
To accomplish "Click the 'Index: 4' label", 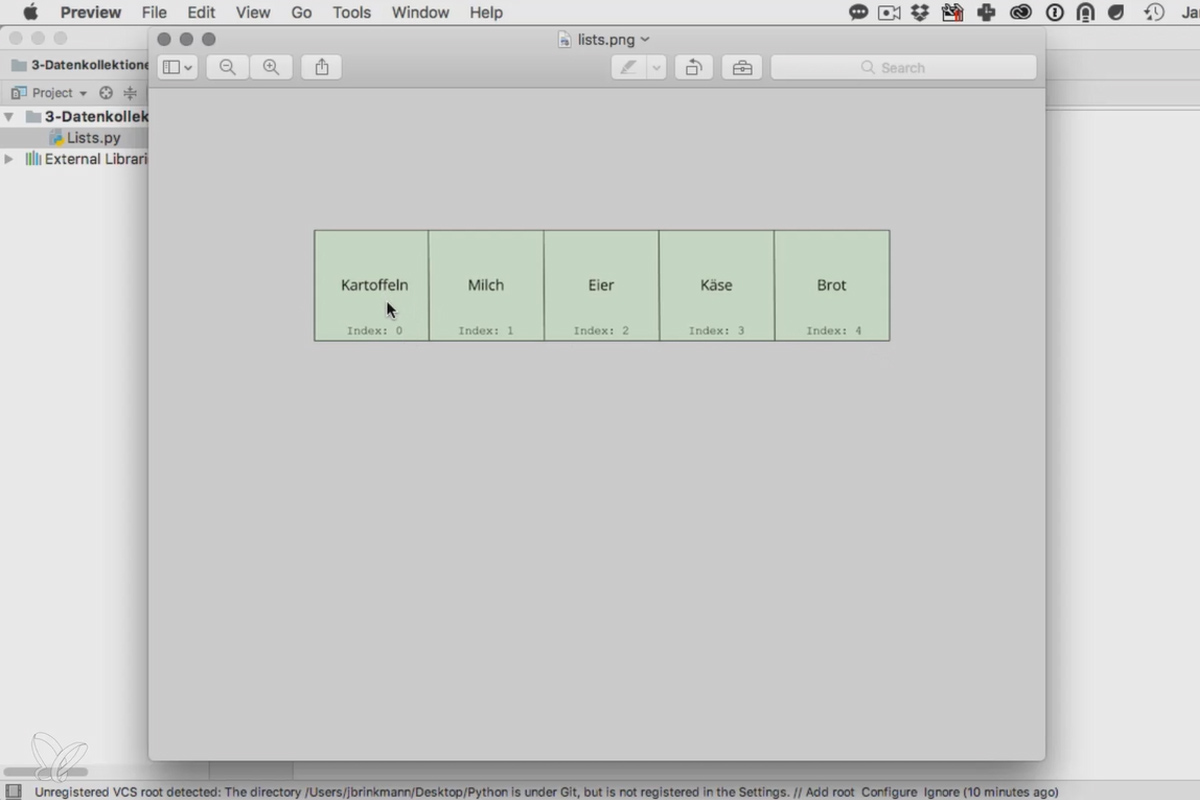I will click(x=834, y=330).
